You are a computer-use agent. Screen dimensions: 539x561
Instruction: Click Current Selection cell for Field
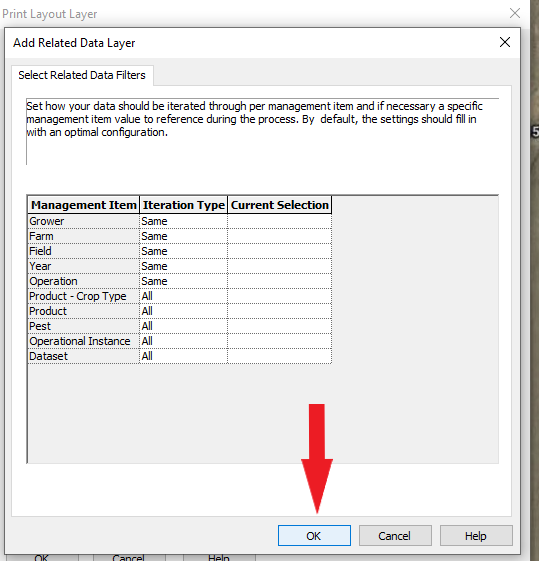pos(279,251)
